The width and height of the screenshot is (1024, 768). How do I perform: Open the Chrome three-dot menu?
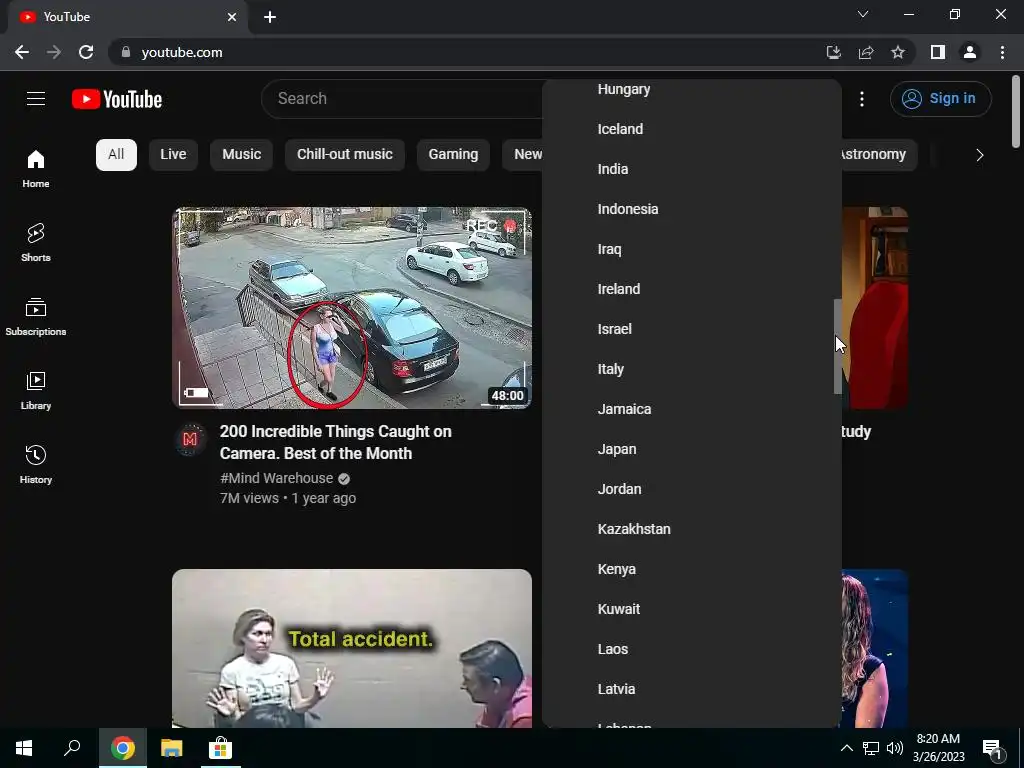pos(1002,52)
